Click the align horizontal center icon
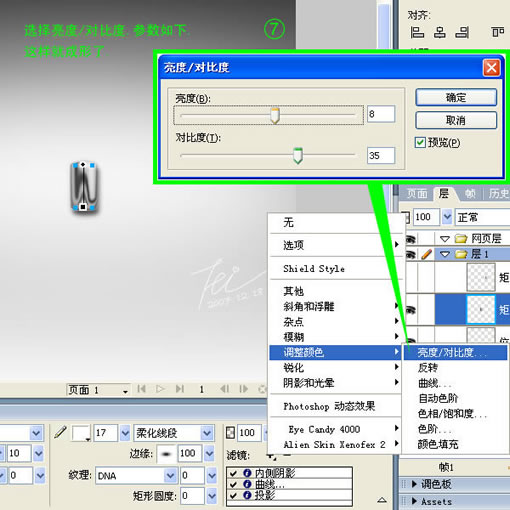510x510 pixels. (440, 32)
